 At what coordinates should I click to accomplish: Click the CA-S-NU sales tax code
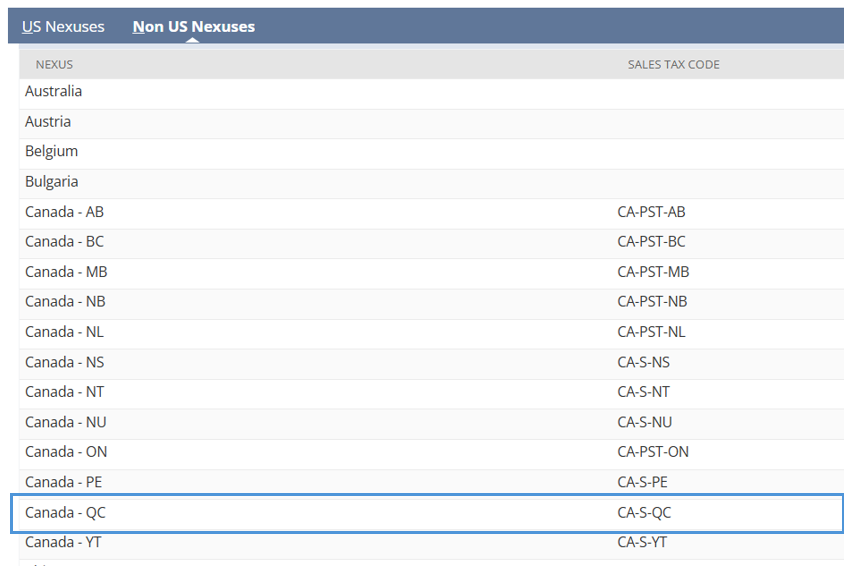coord(644,422)
